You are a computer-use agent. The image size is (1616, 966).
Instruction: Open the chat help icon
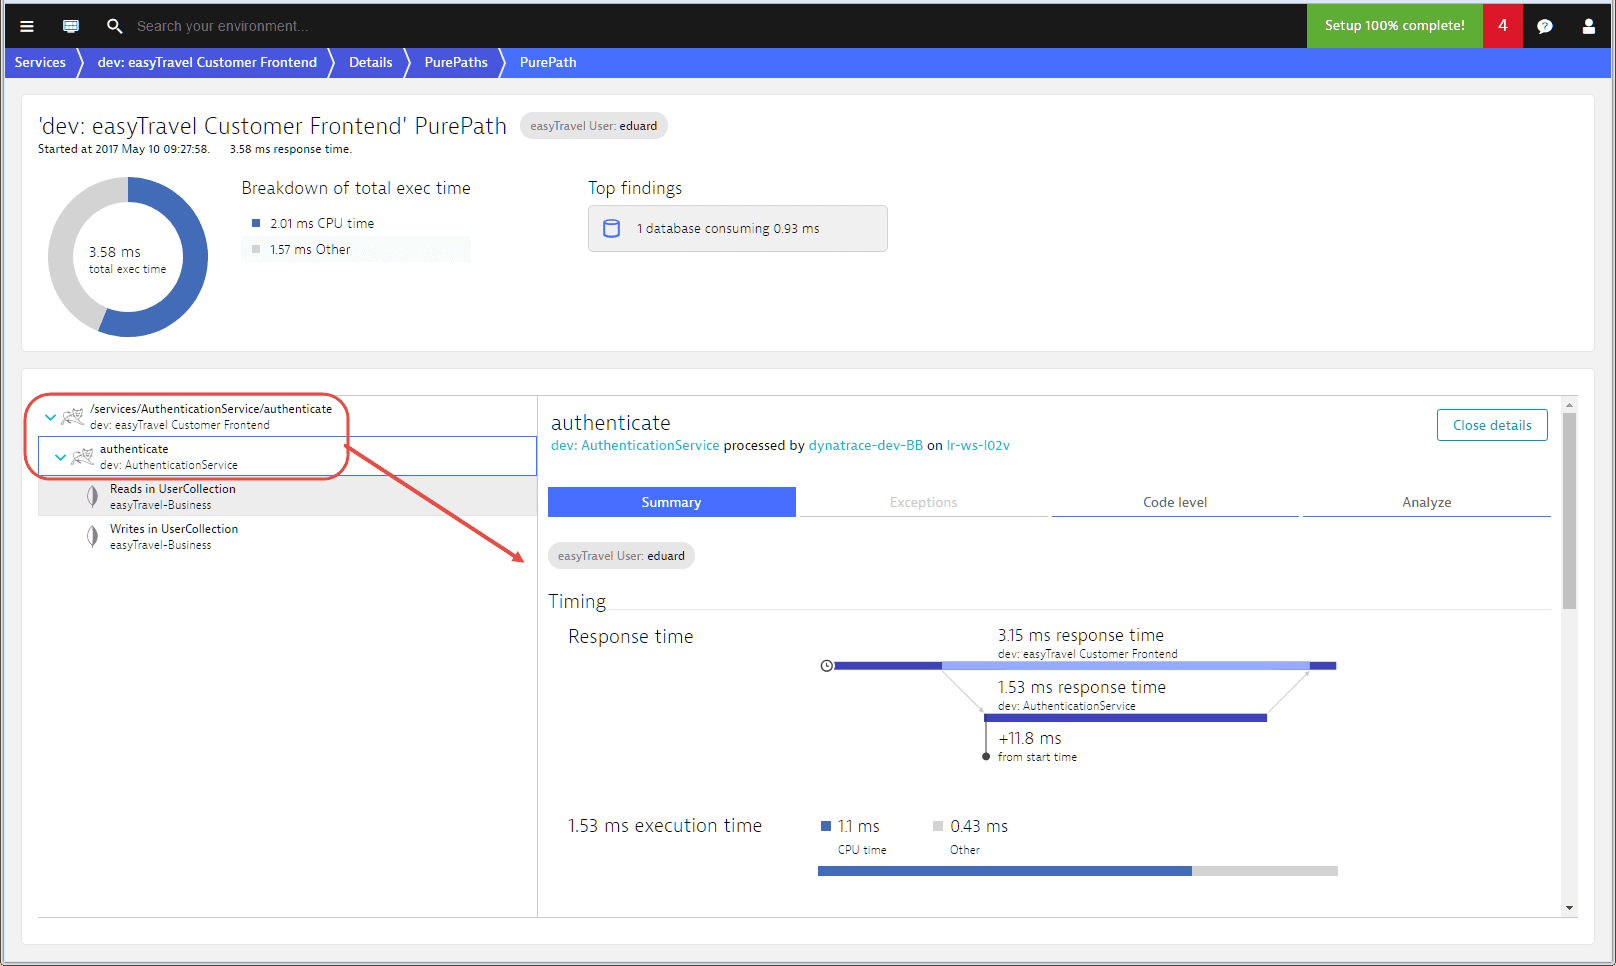1545,26
